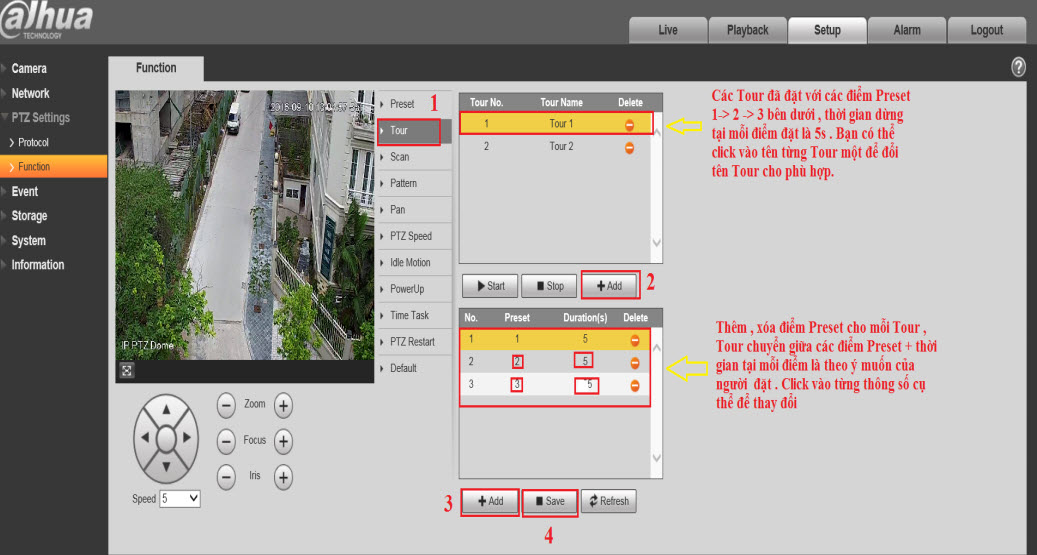Start the selected tour

489,286
